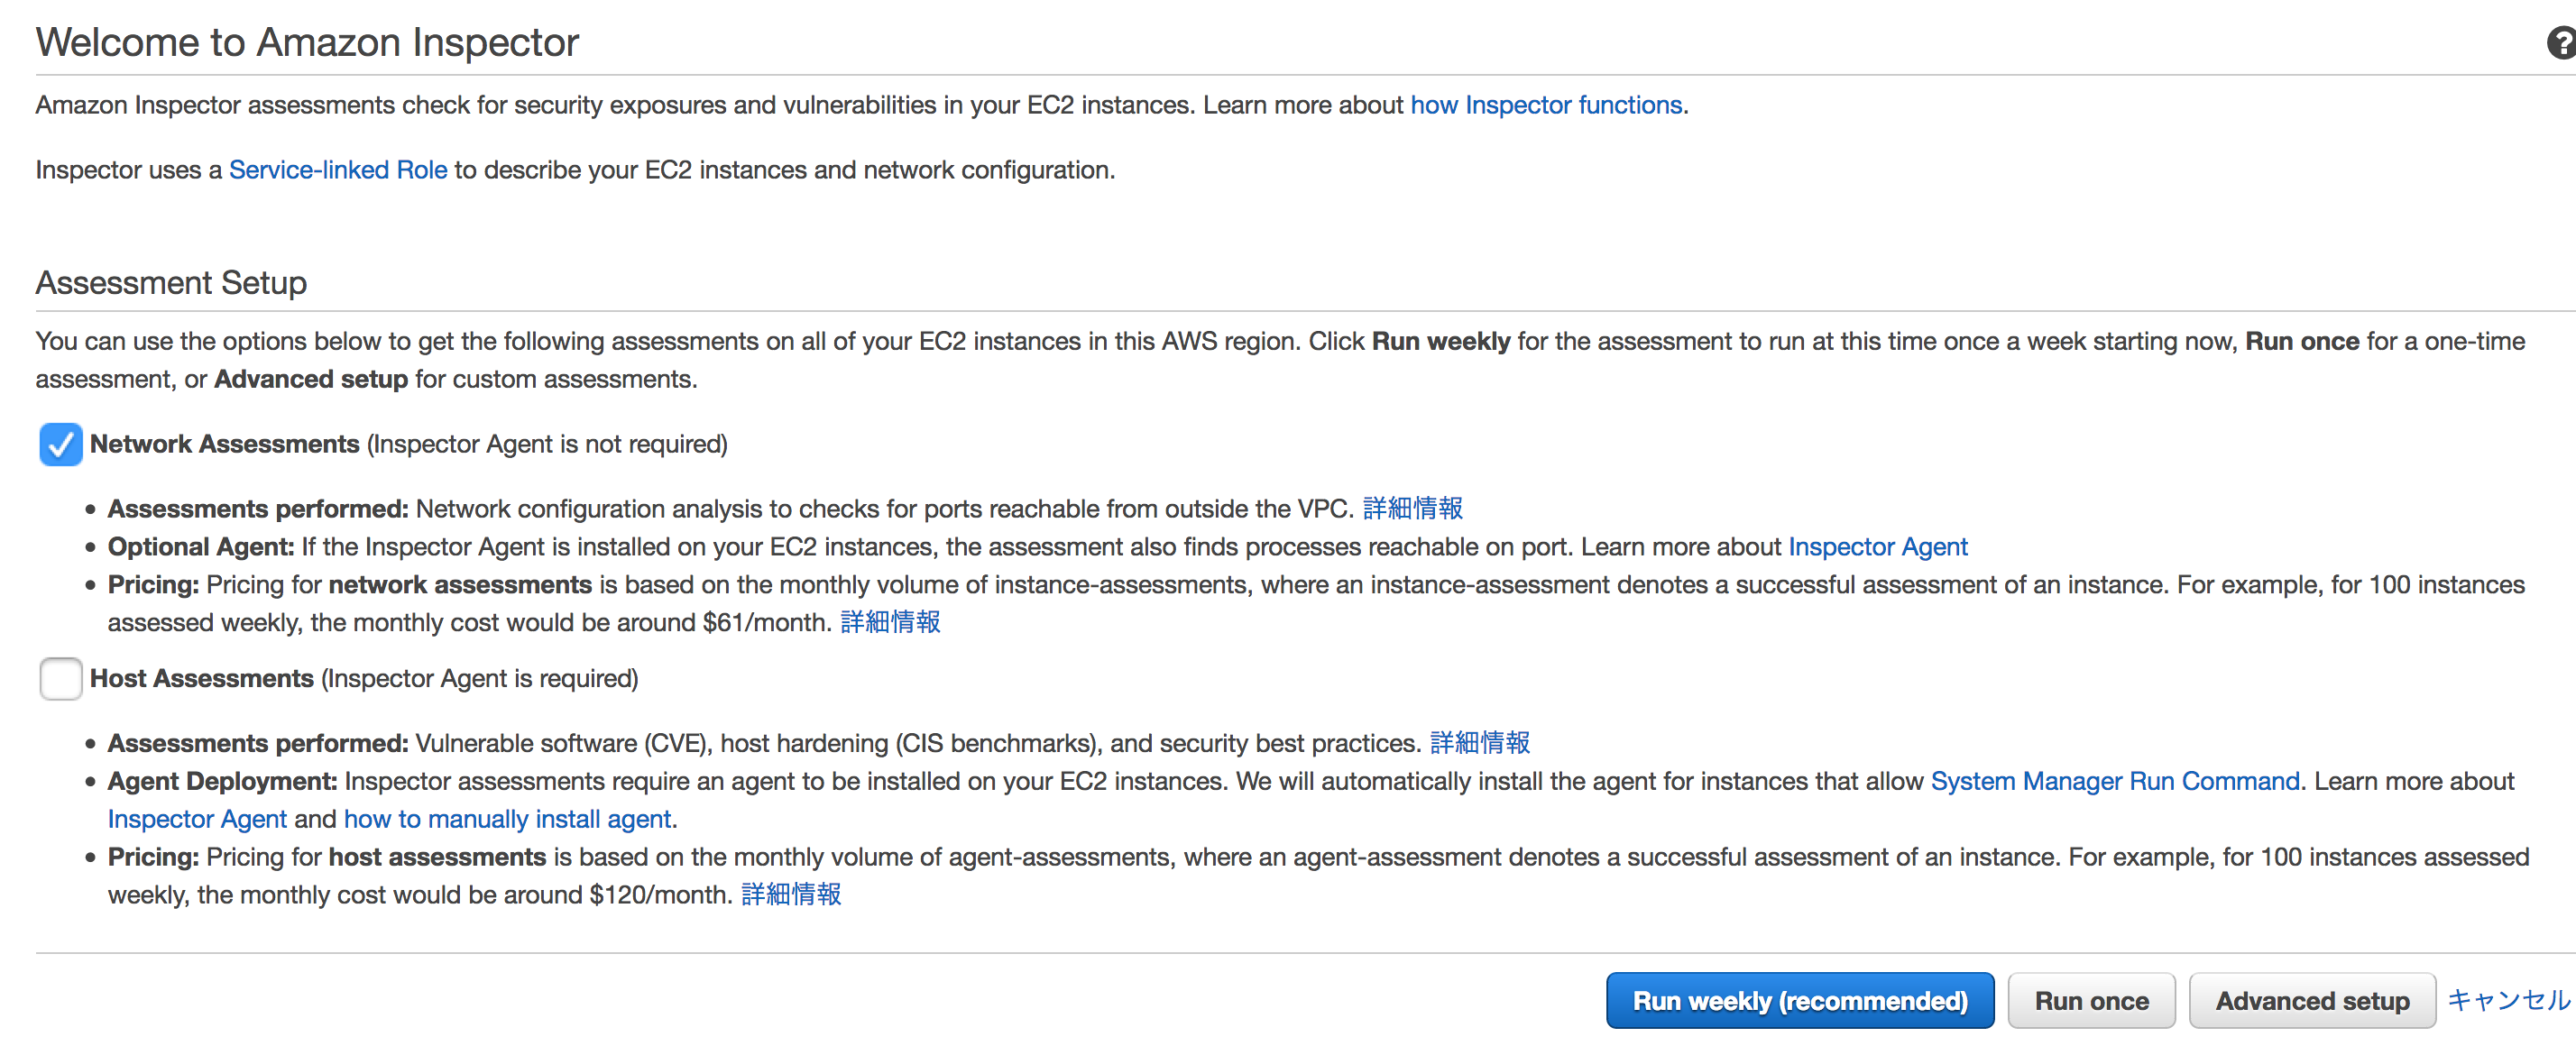This screenshot has height=1055, width=2576.
Task: Open Advanced setup
Action: (x=2312, y=1001)
